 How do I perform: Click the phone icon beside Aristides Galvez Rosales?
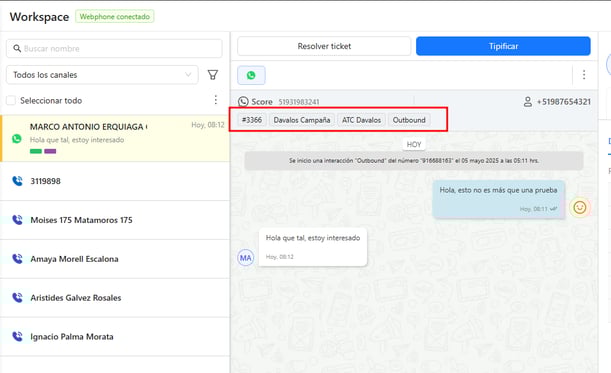(17, 297)
